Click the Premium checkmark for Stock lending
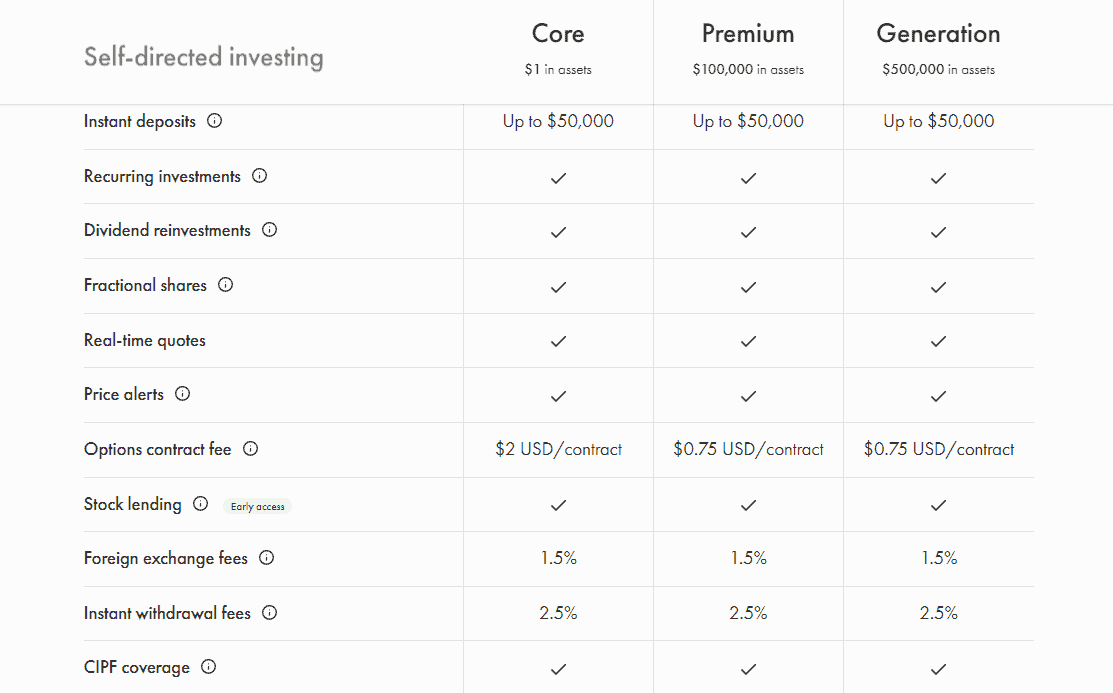1113x693 pixels. pos(748,505)
